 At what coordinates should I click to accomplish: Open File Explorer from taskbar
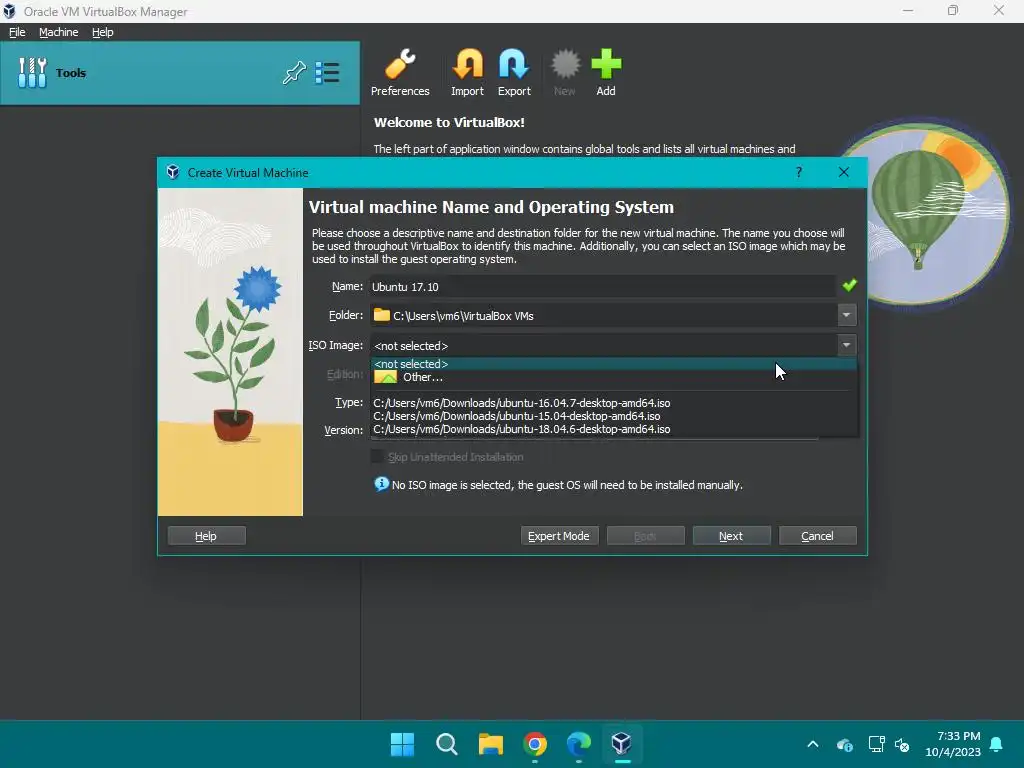[x=490, y=744]
